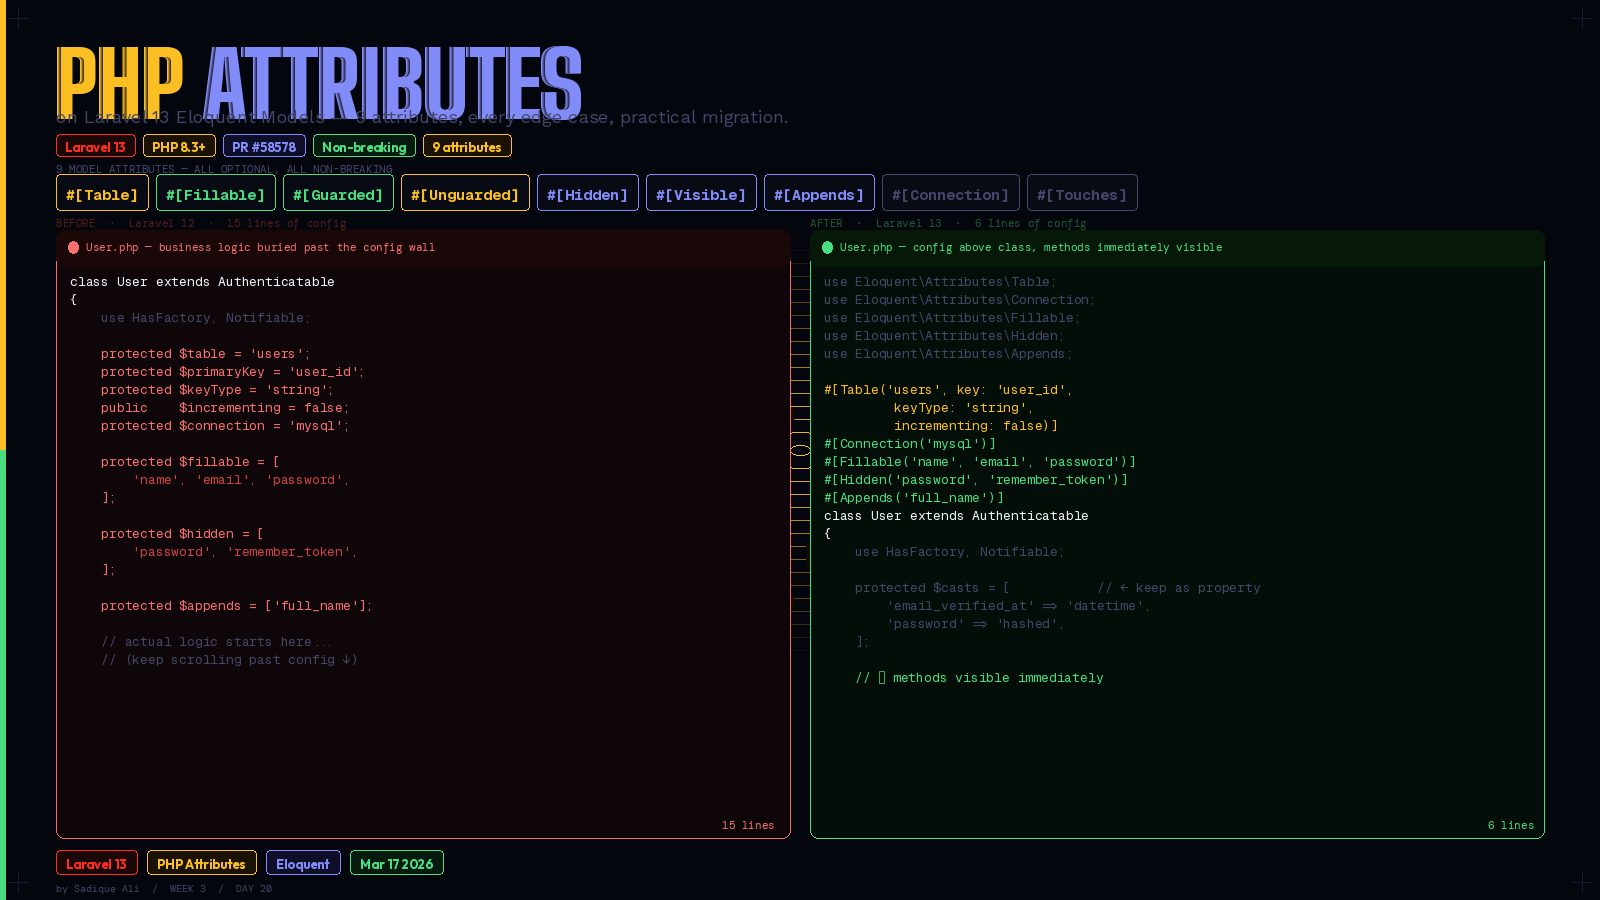Click the green Non-breaking badge
Screen dimensions: 1600x900
coord(364,145)
